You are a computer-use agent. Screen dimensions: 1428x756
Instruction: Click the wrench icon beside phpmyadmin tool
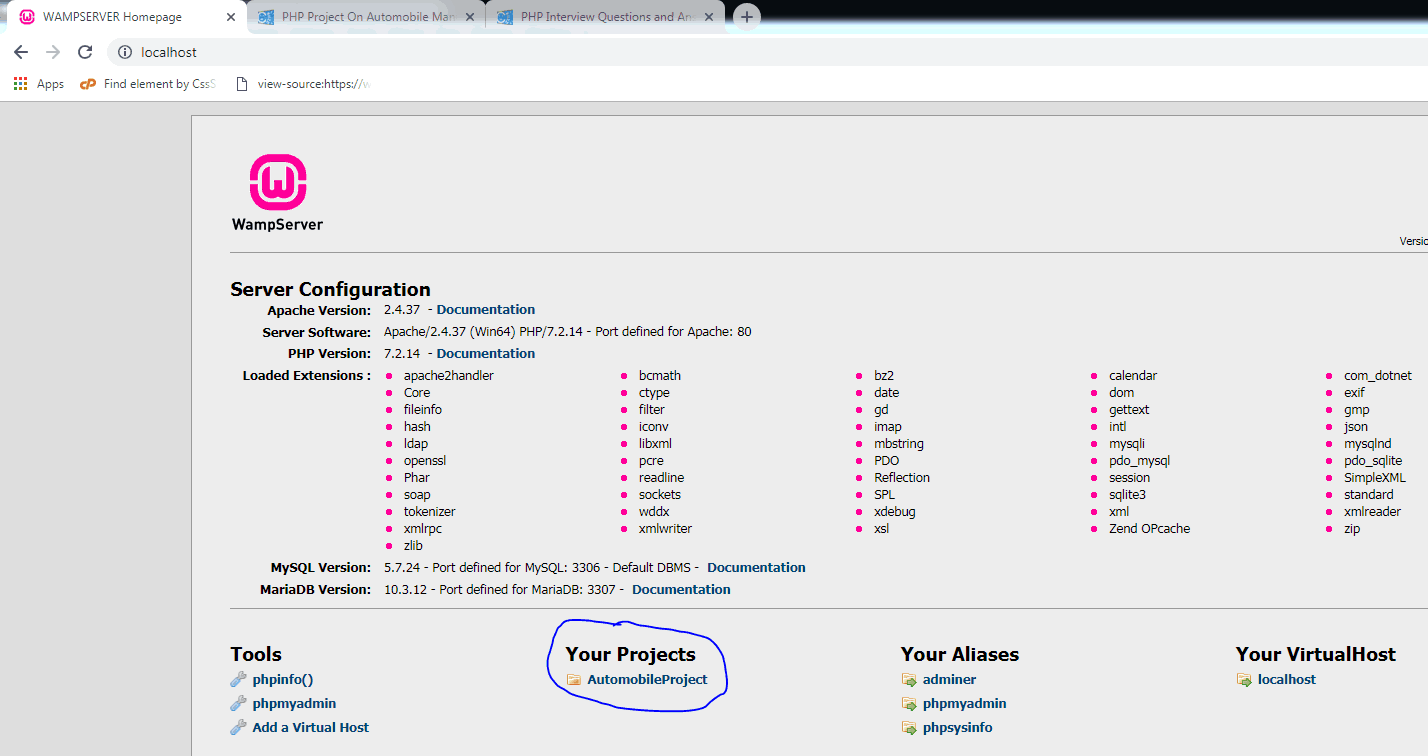pyautogui.click(x=238, y=704)
